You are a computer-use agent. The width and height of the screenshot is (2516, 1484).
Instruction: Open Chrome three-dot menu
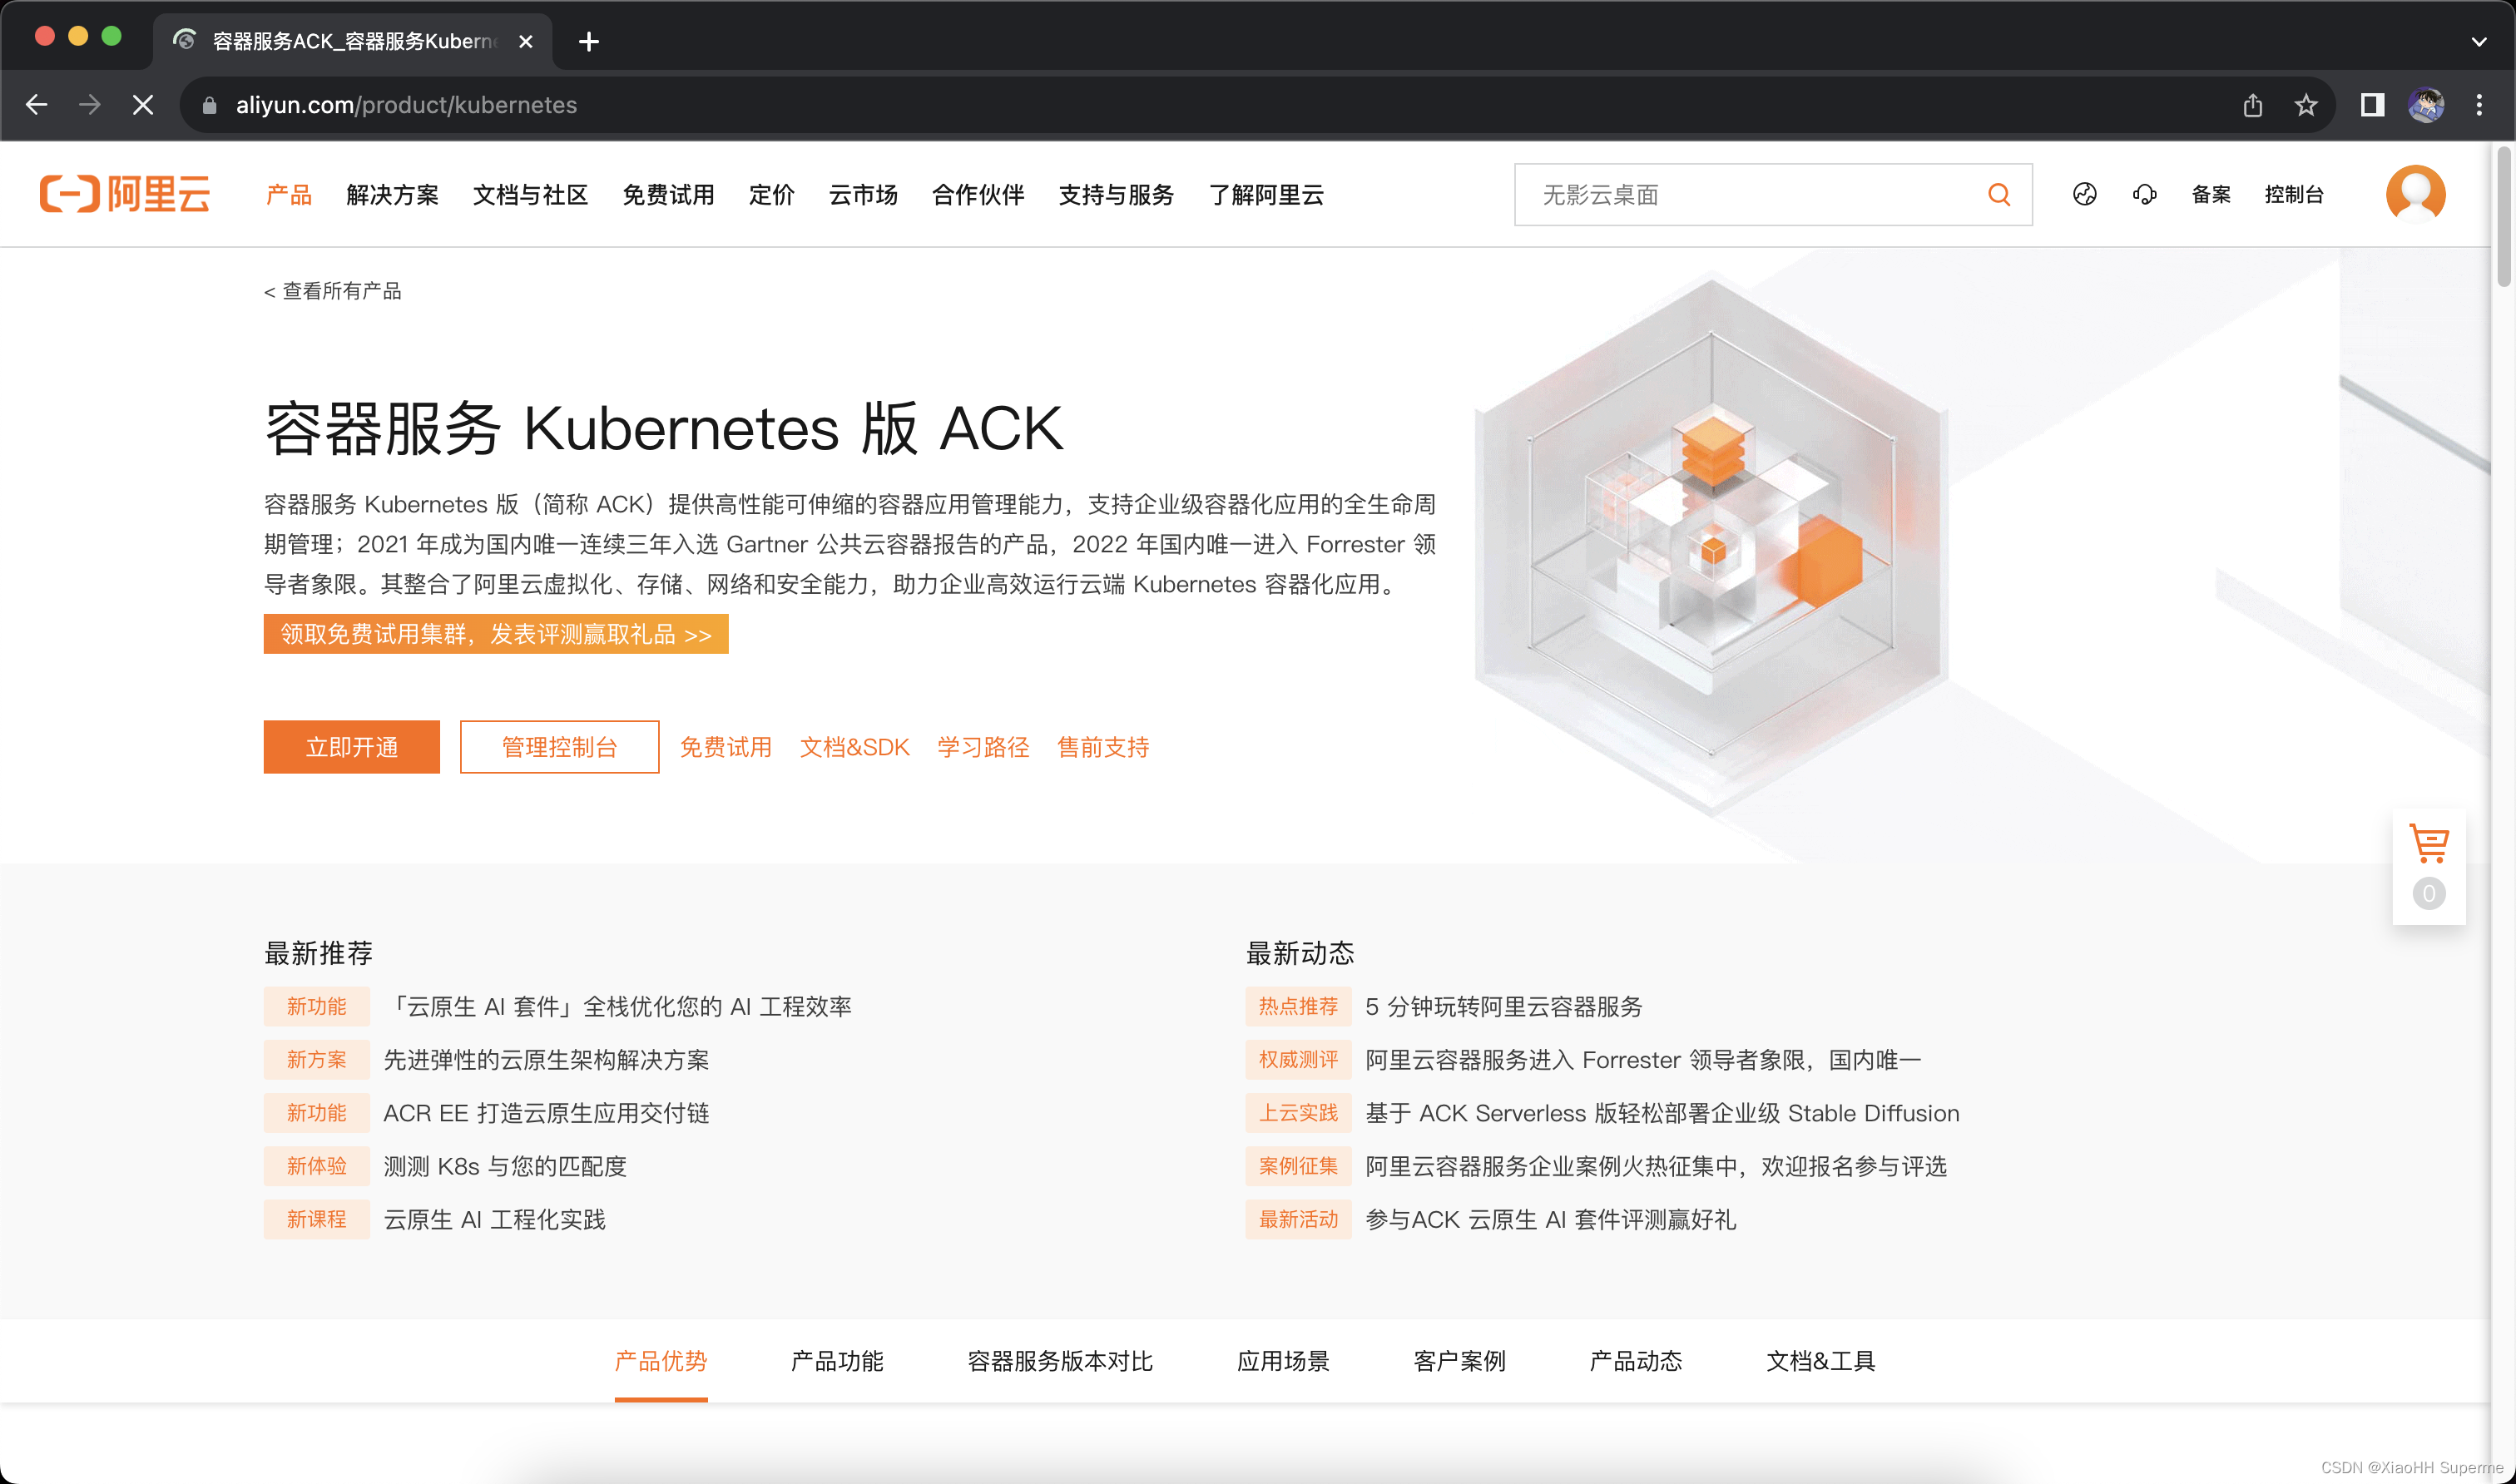(x=2479, y=105)
